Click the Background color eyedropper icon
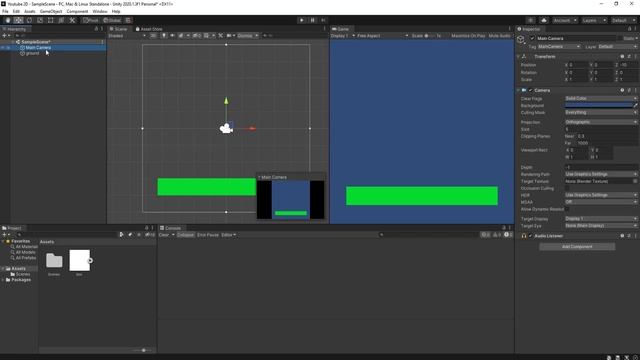640x360 pixels. click(x=635, y=105)
